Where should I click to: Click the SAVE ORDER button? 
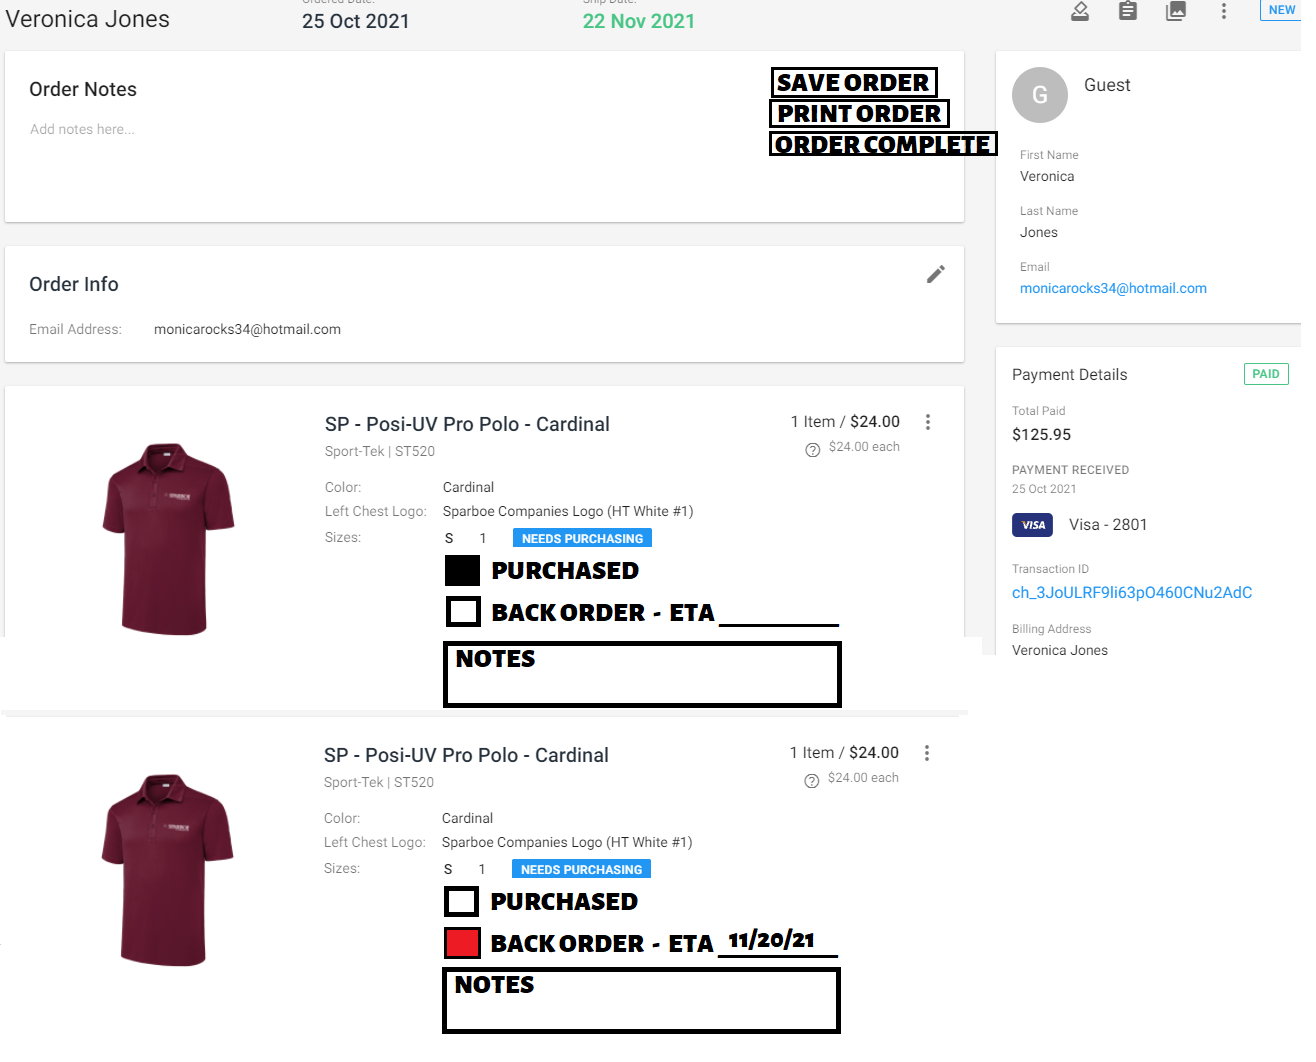point(853,82)
